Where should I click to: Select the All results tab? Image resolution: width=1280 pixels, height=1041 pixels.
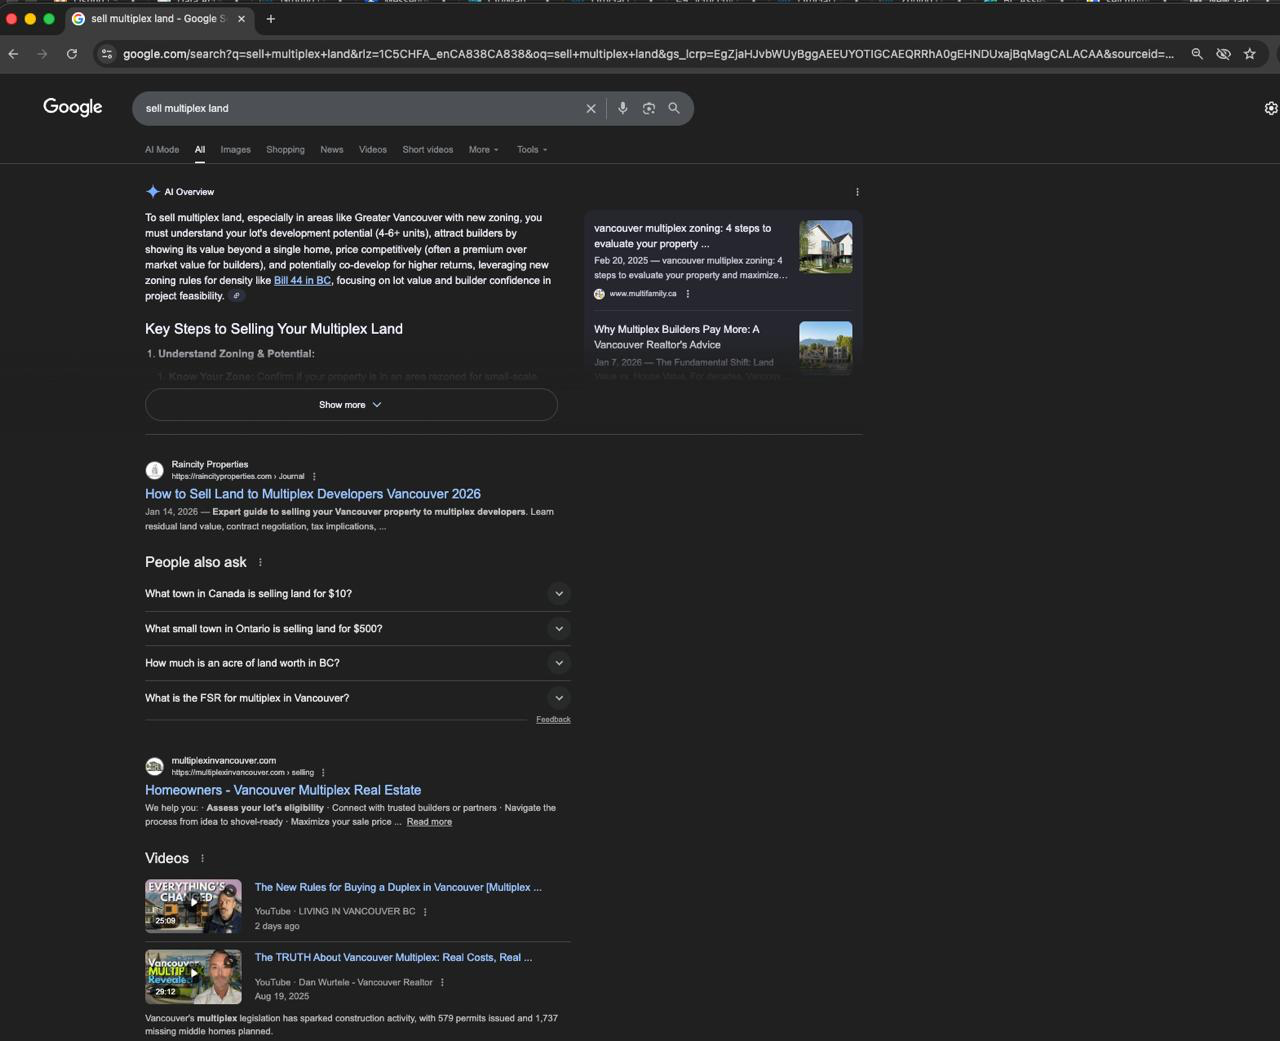200,150
